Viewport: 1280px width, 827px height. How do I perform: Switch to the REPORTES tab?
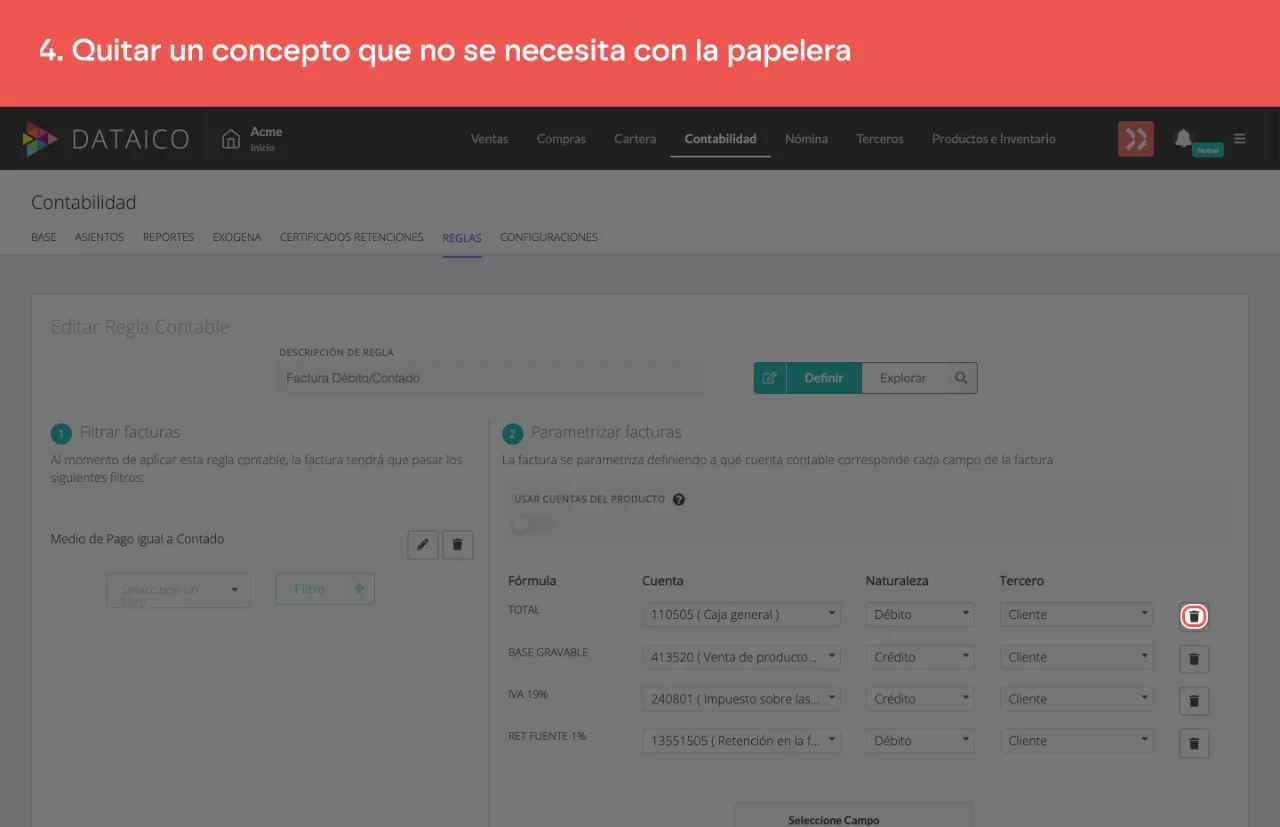coord(168,238)
